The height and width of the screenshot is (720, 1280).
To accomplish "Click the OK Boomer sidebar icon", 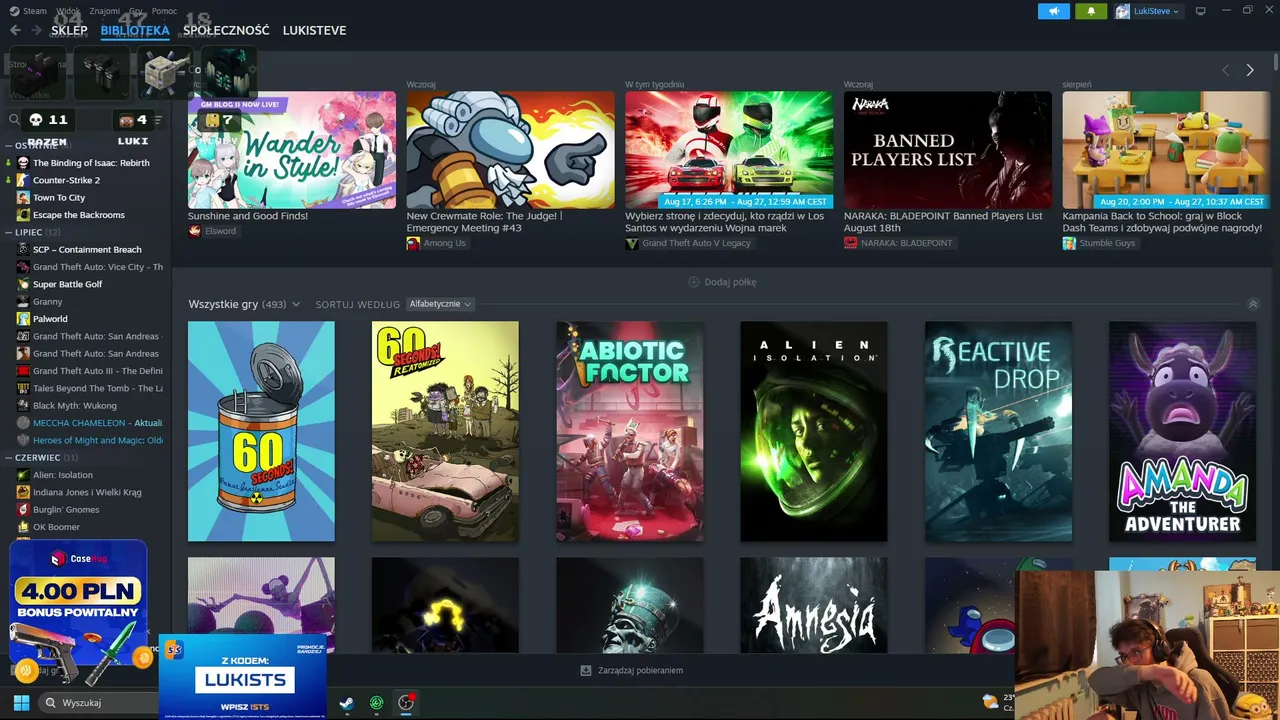I will pyautogui.click(x=23, y=527).
